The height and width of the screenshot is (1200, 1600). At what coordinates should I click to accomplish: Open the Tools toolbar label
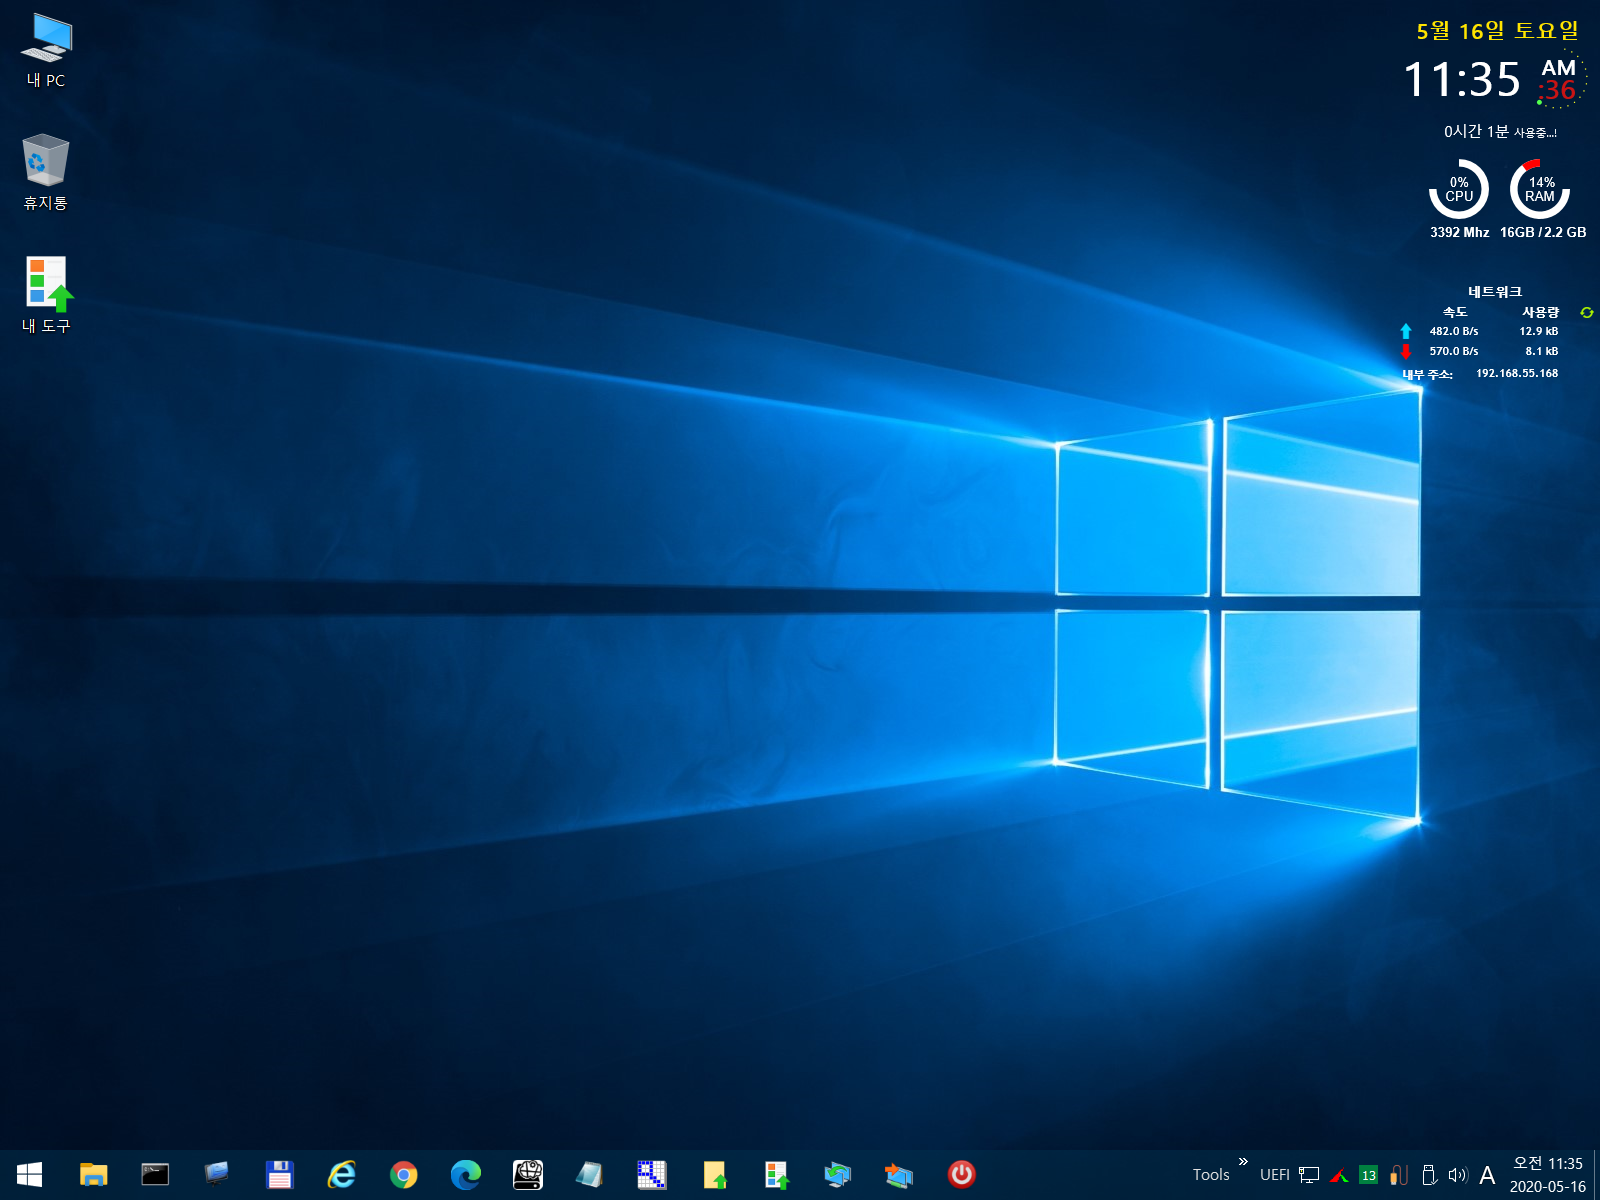point(1211,1175)
